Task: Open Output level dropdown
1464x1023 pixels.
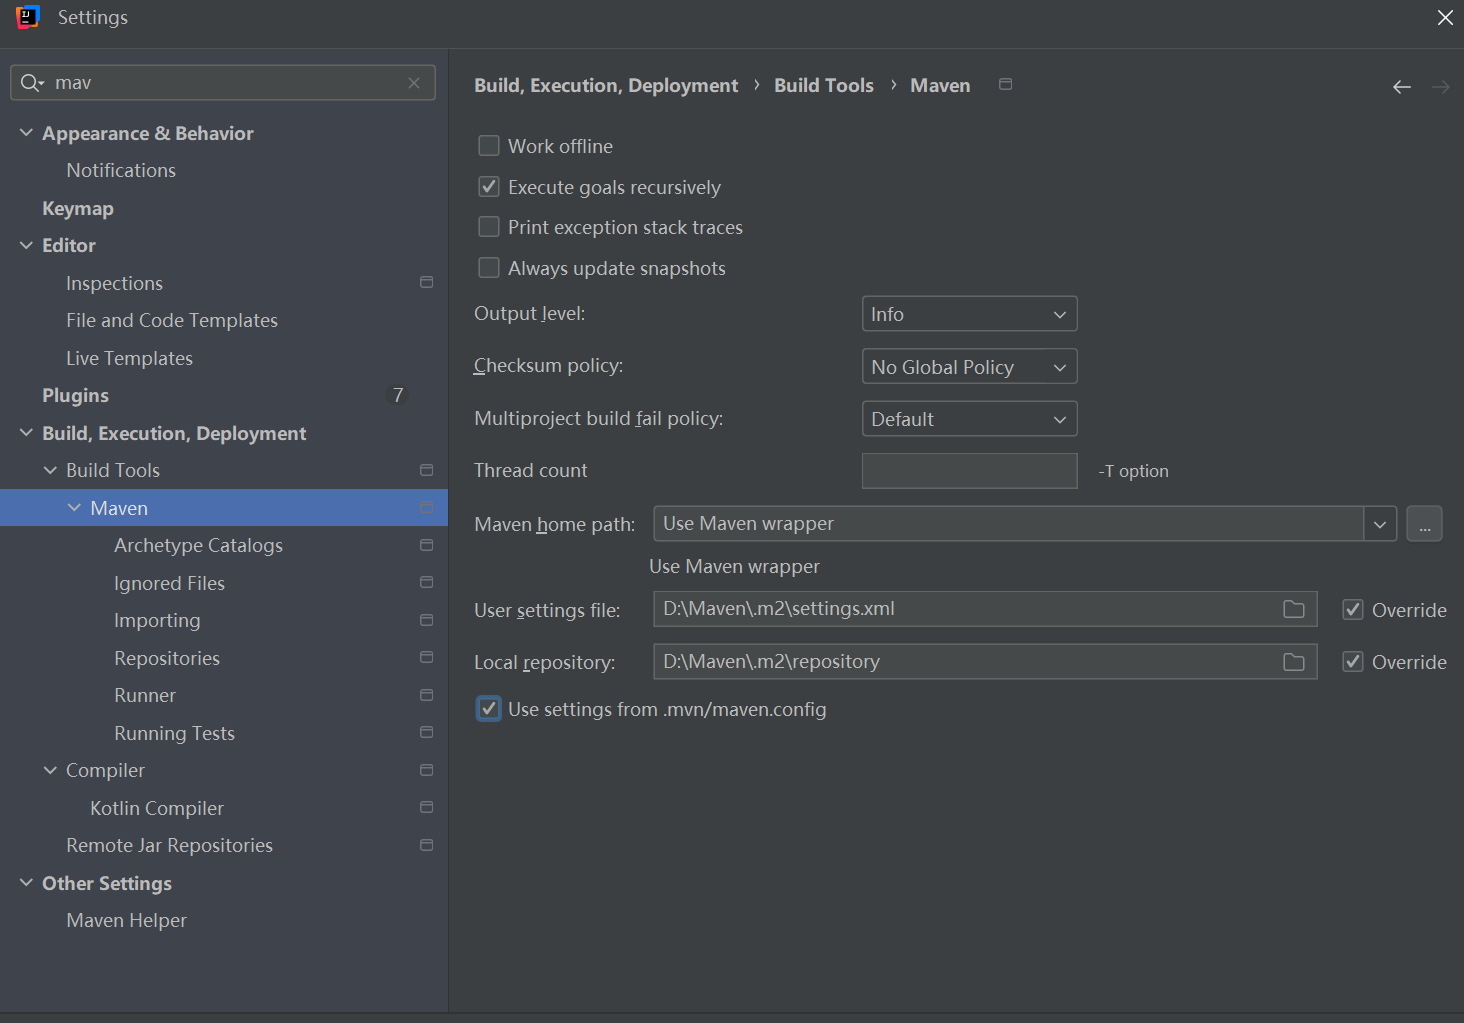Action: 969,314
